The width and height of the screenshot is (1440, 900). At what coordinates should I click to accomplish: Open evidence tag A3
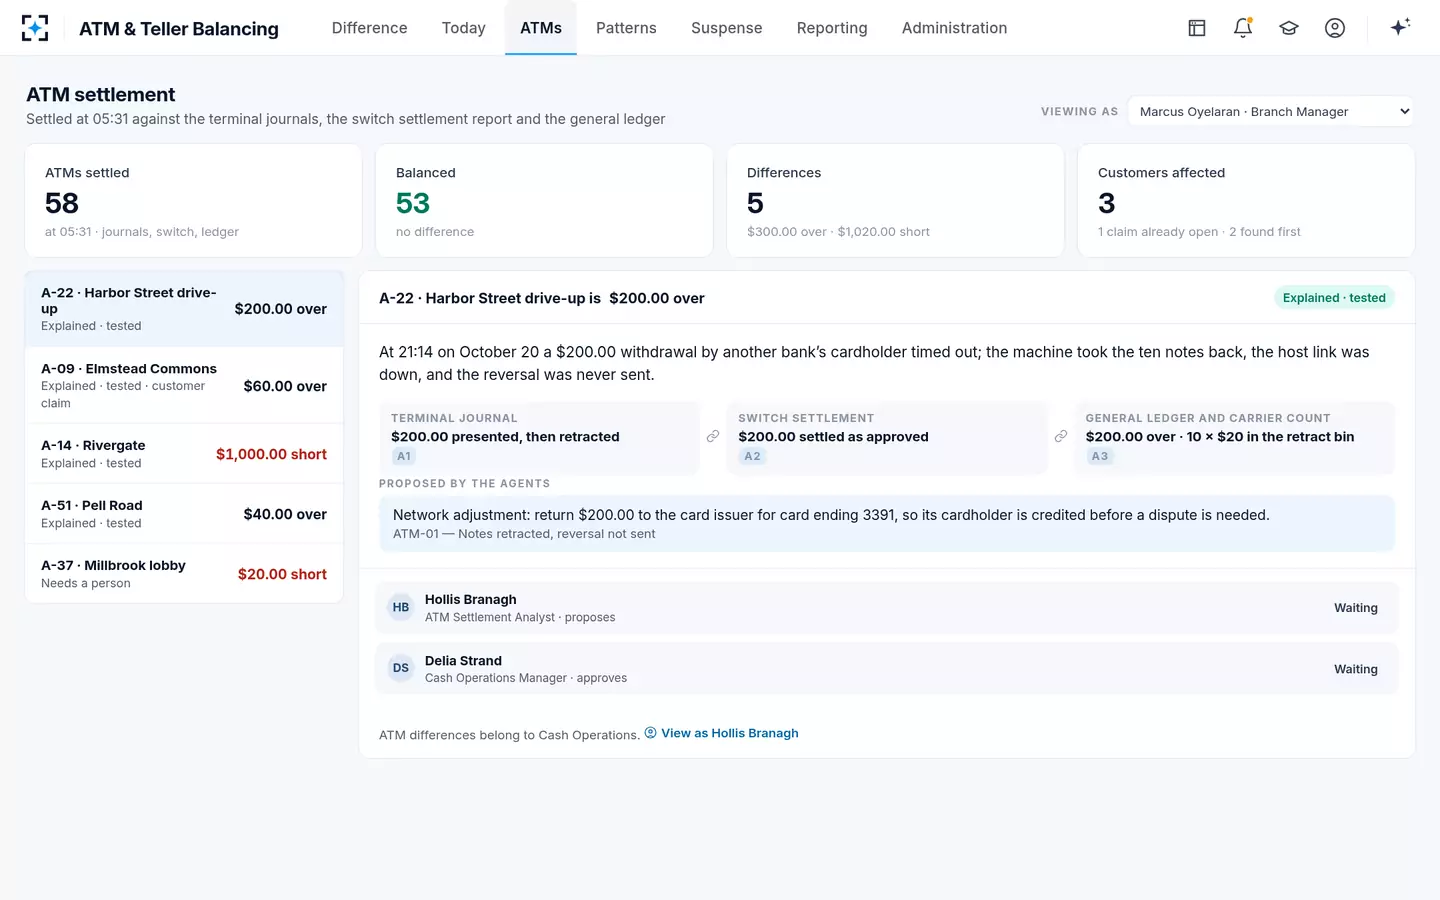[1100, 456]
